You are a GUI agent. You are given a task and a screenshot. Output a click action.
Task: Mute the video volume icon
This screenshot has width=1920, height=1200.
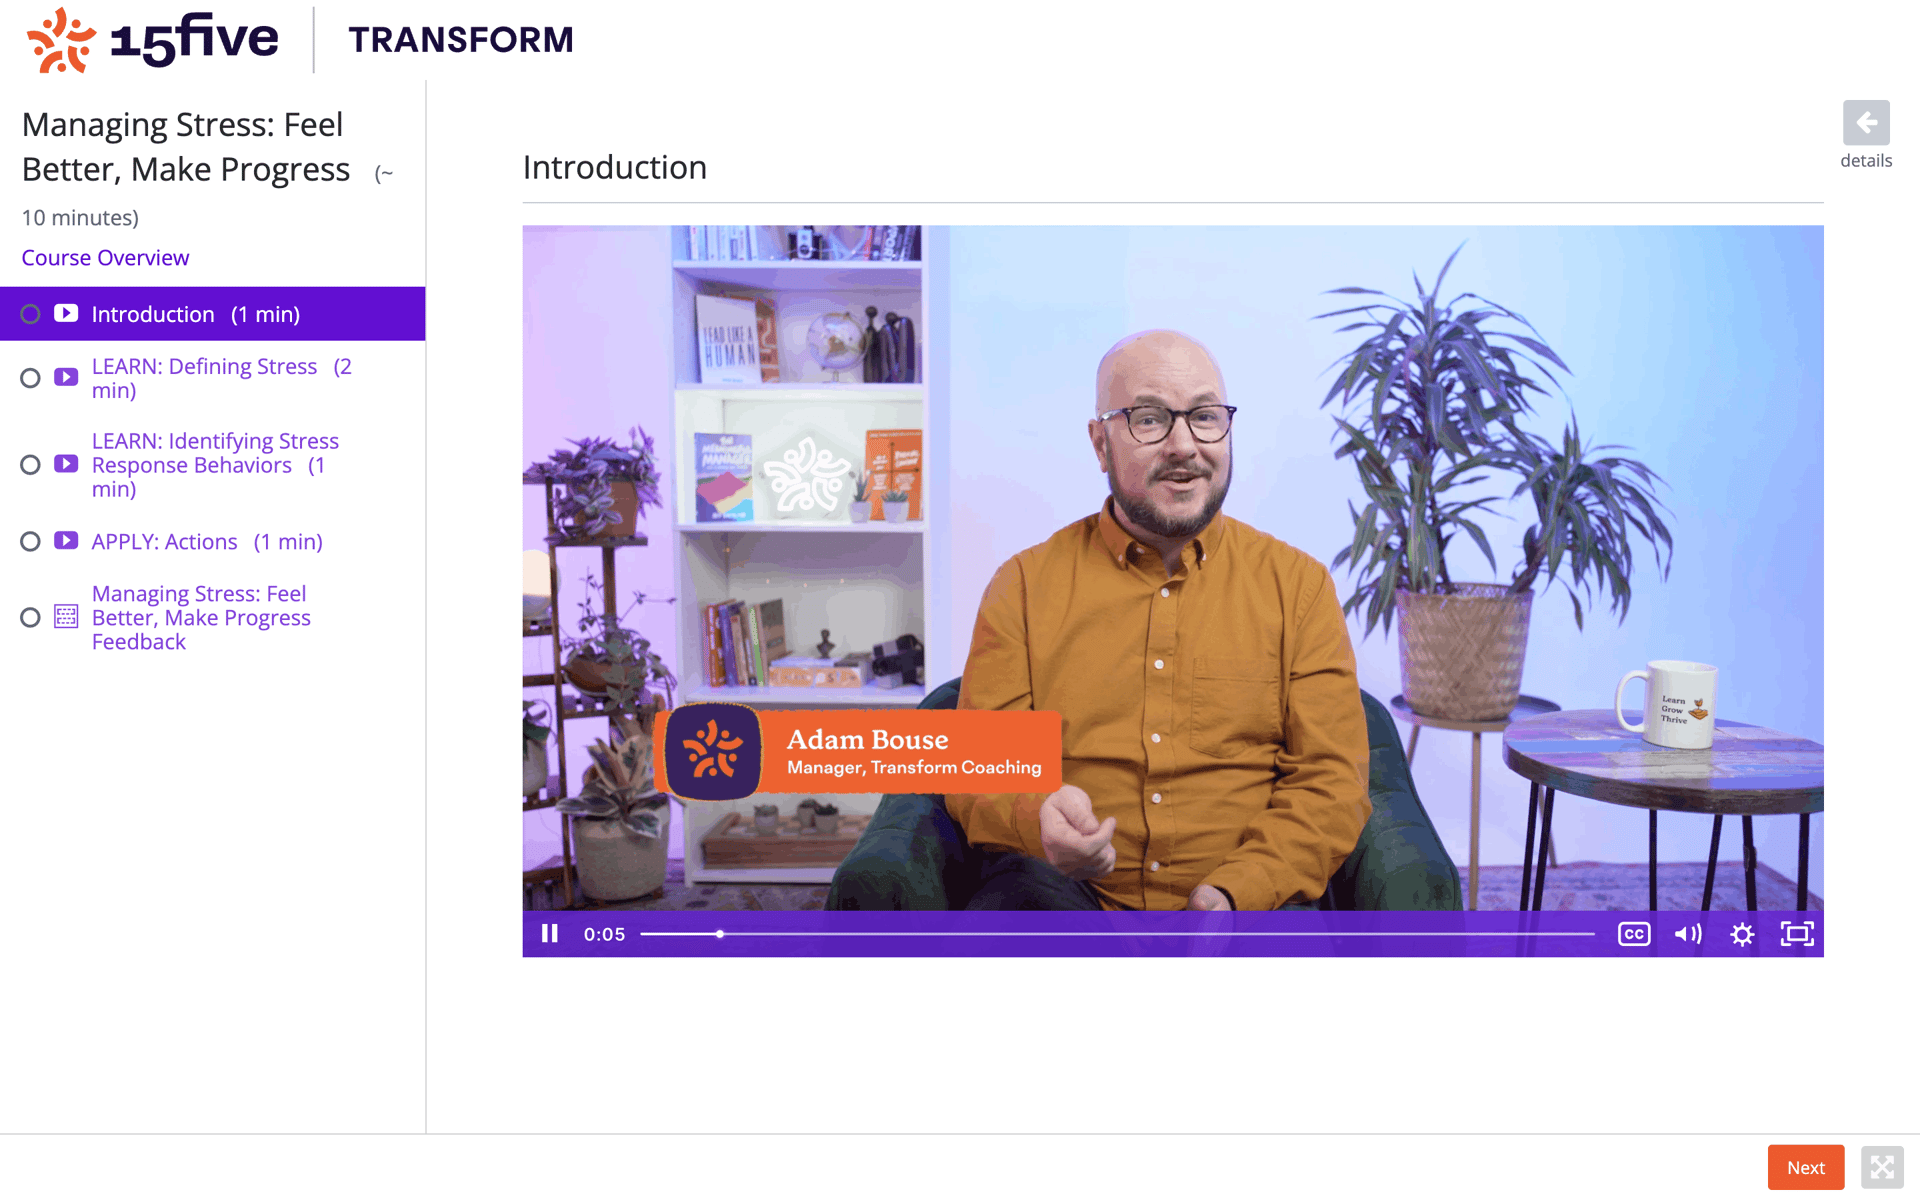pos(1688,934)
